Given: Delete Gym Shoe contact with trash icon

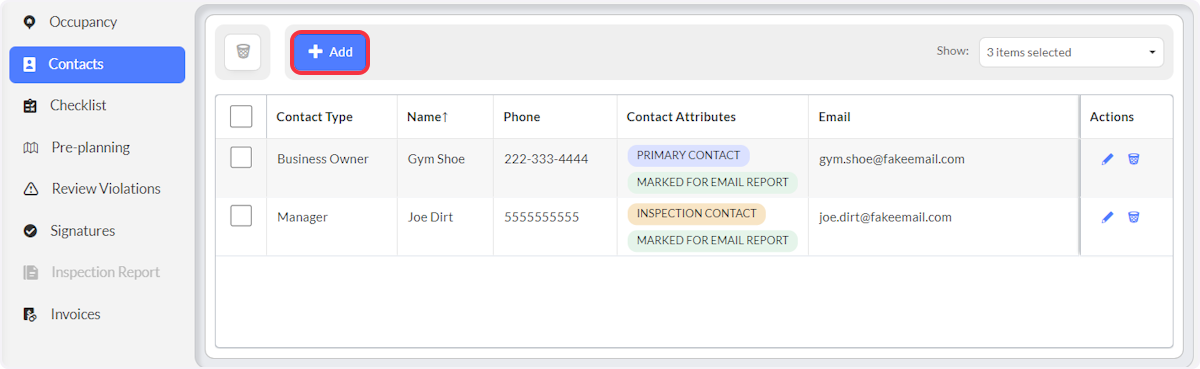Looking at the screenshot, I should pos(1133,159).
